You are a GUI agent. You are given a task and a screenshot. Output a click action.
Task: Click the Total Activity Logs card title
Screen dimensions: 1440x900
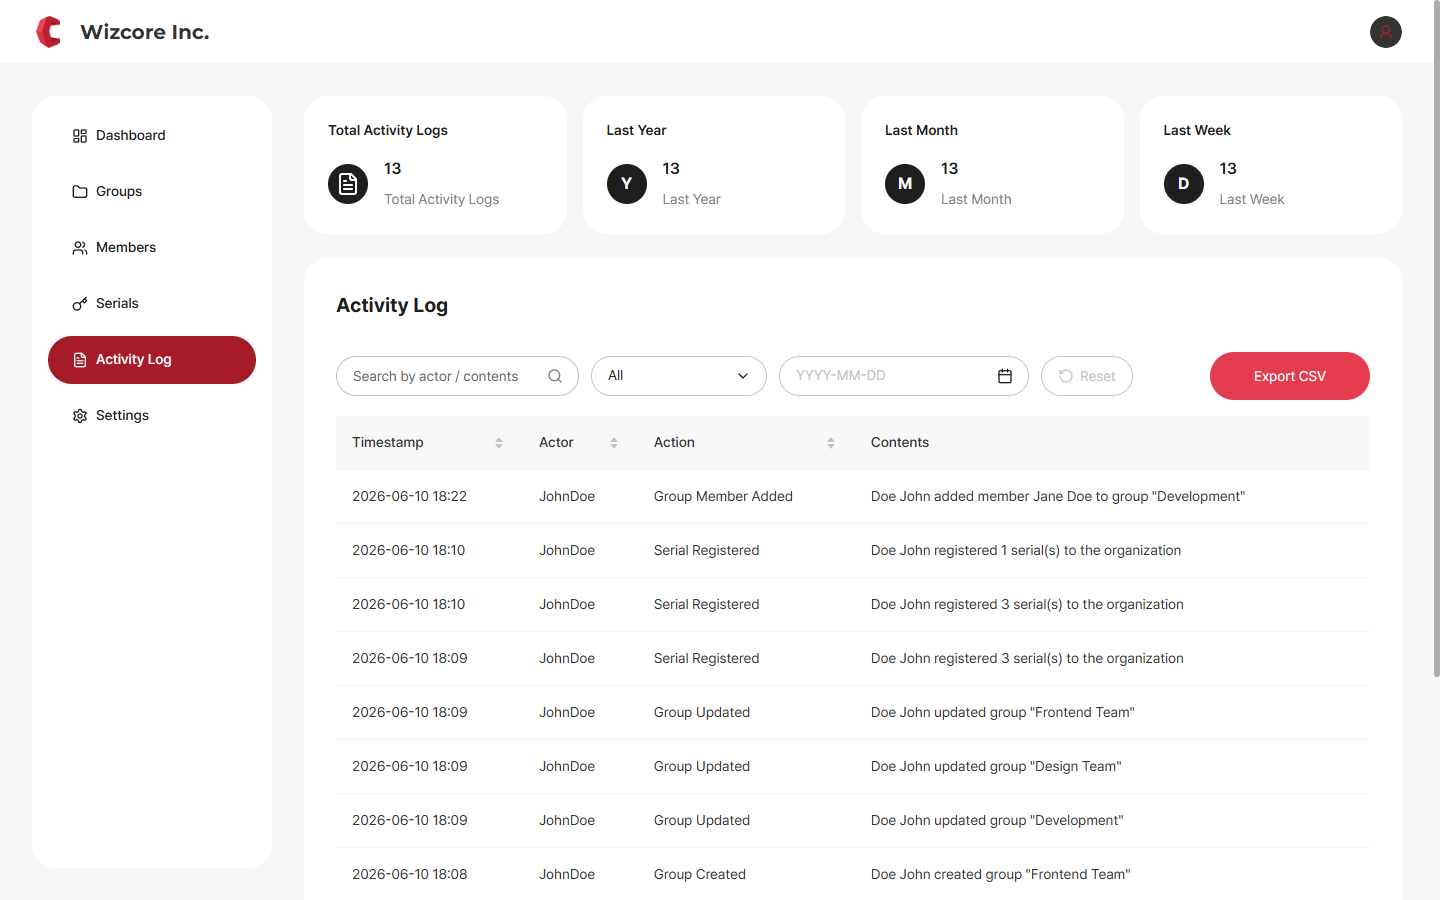(x=388, y=131)
